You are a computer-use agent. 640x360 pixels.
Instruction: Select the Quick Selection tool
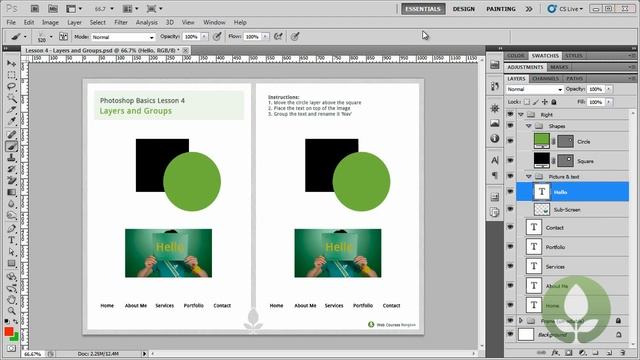(x=11, y=98)
